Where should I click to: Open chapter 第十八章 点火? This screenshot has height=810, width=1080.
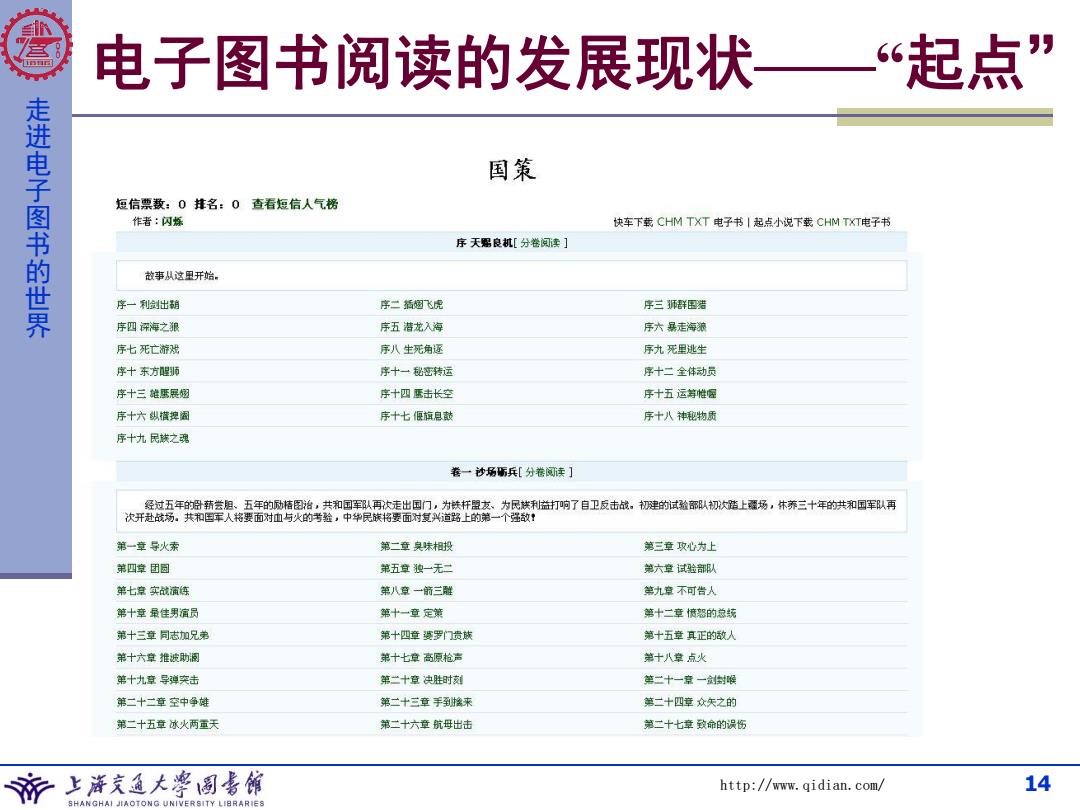point(675,658)
